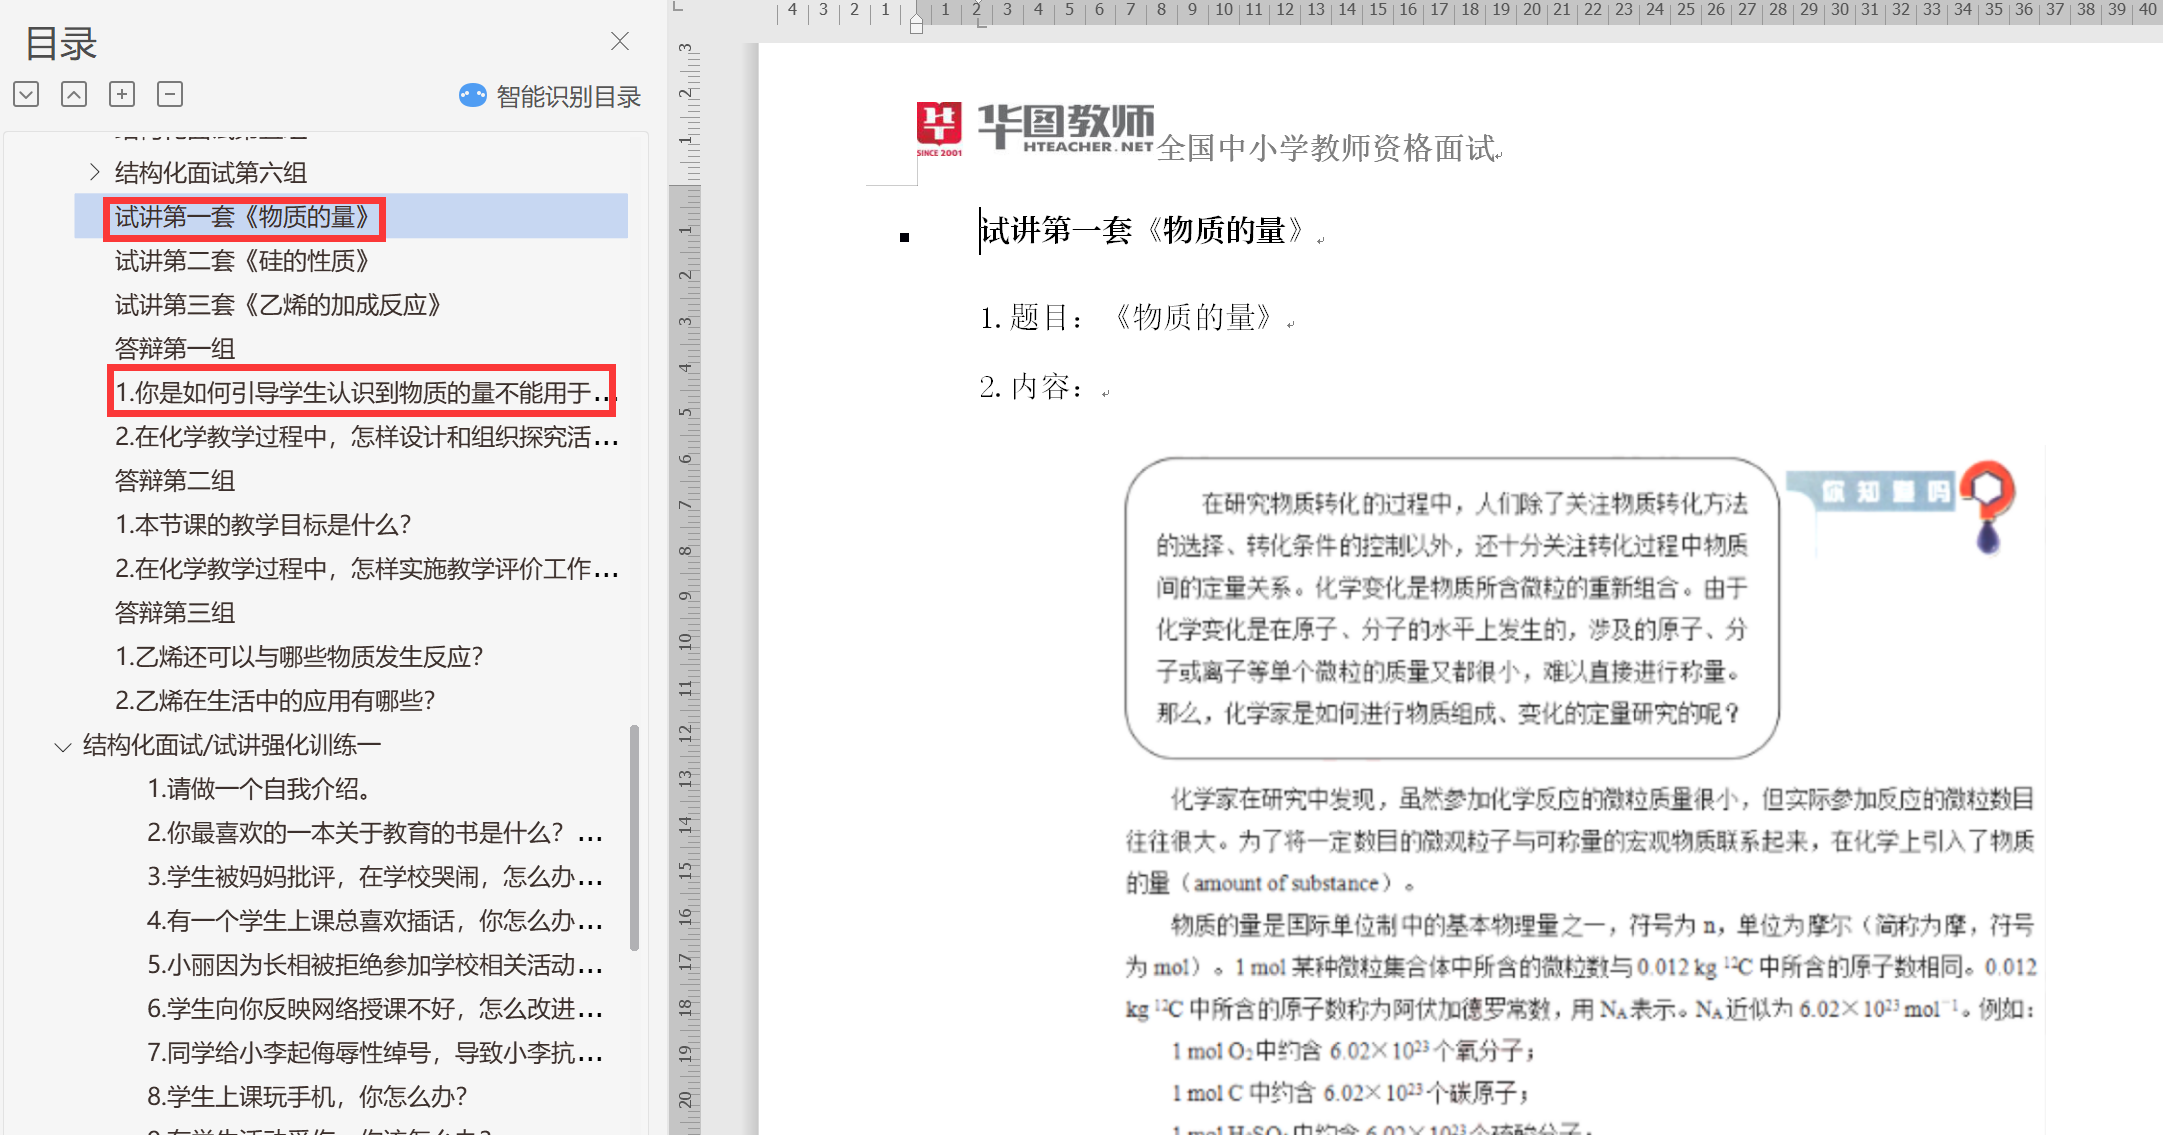2163x1135 pixels.
Task: Click the ruler tab-selector corner icon
Action: (677, 8)
